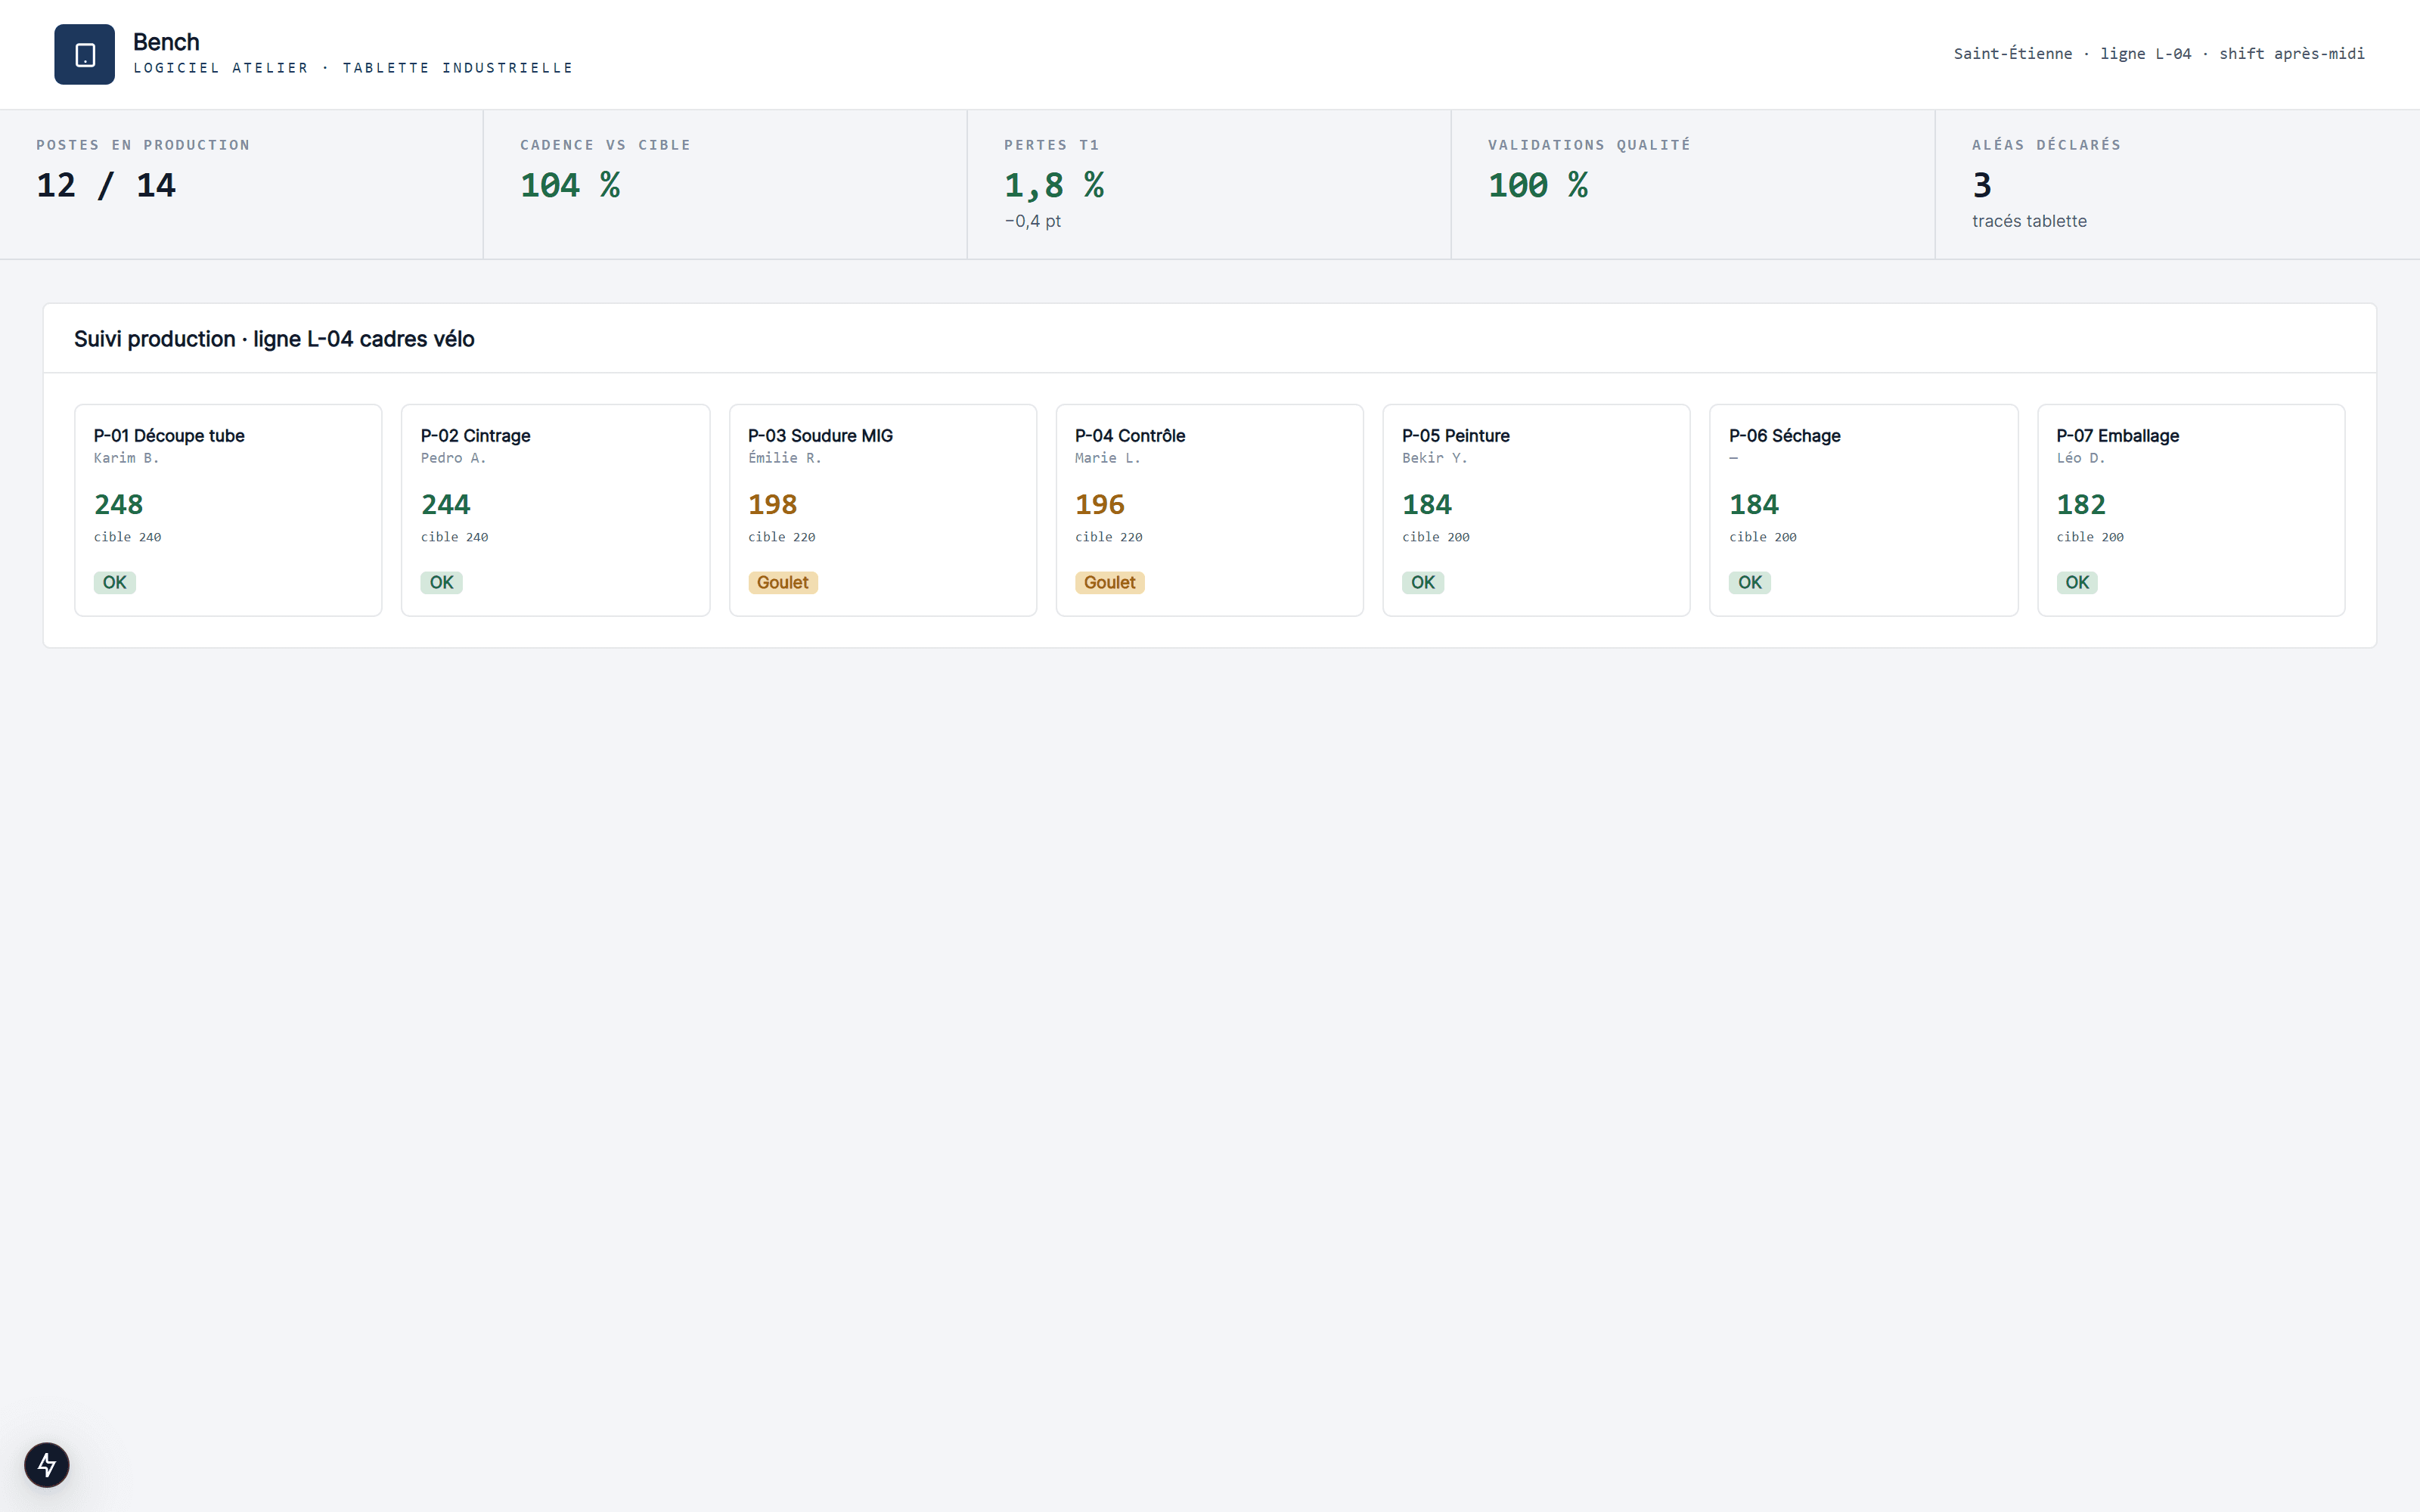Image resolution: width=2420 pixels, height=1512 pixels.
Task: Open the P-07 Emballage card title
Action: point(2117,436)
